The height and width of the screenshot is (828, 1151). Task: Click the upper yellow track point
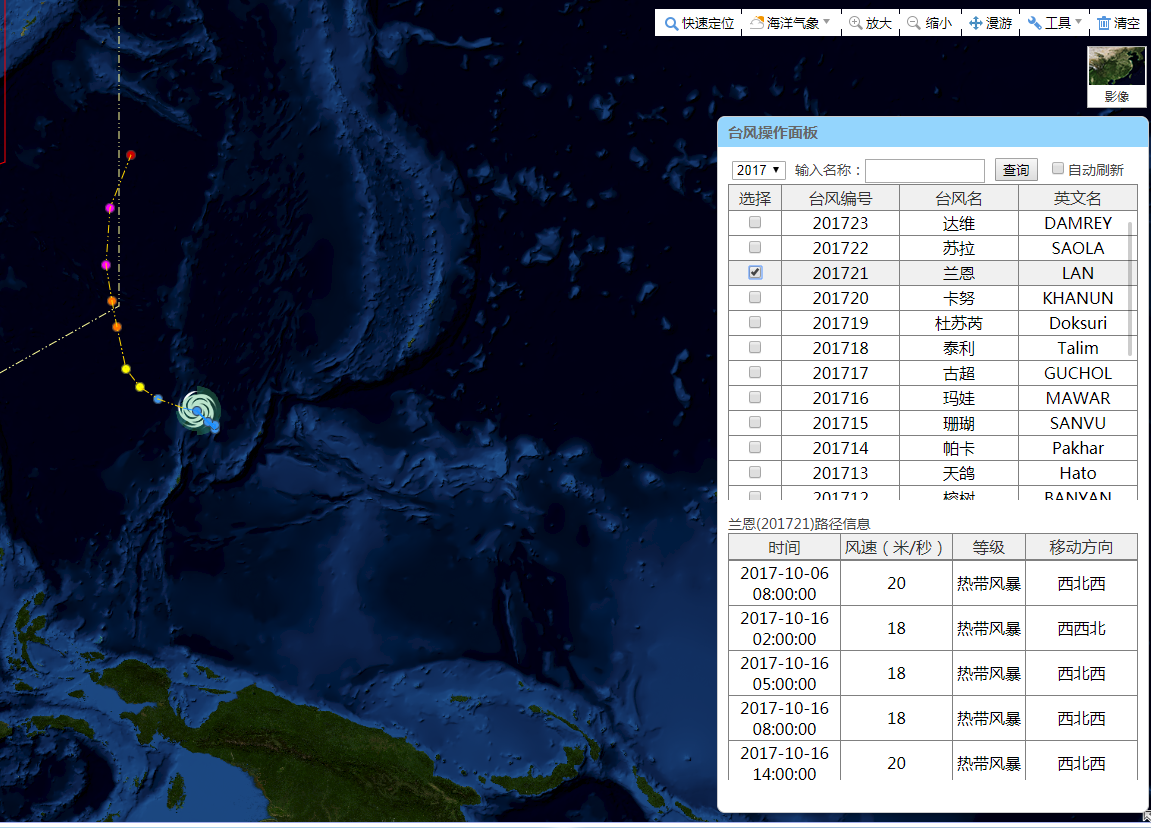tap(126, 369)
